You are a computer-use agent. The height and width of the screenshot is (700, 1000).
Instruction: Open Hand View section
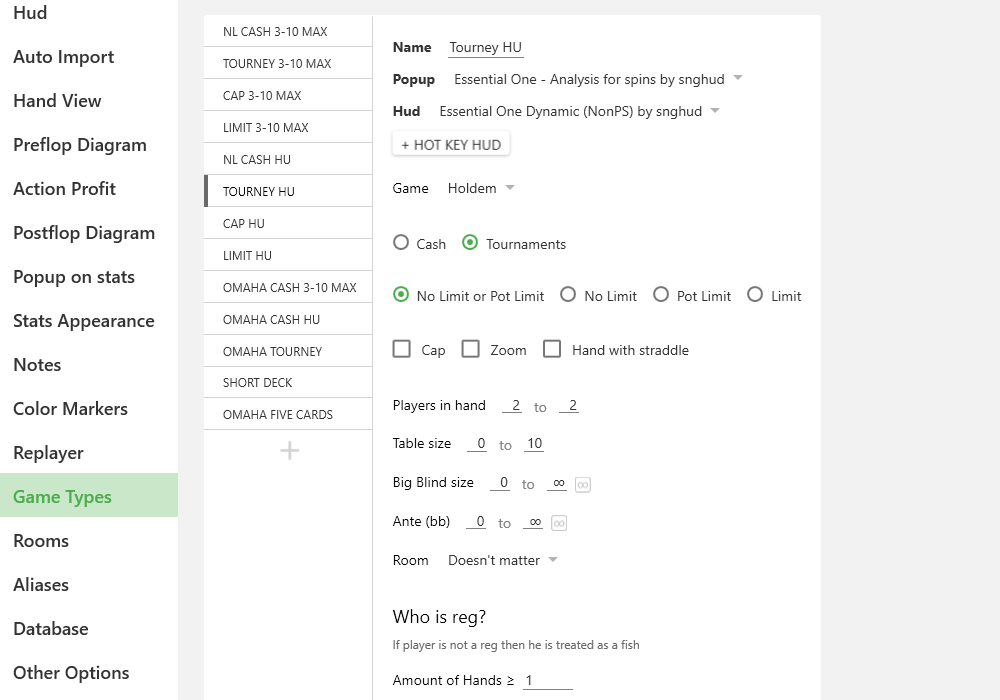[89, 101]
